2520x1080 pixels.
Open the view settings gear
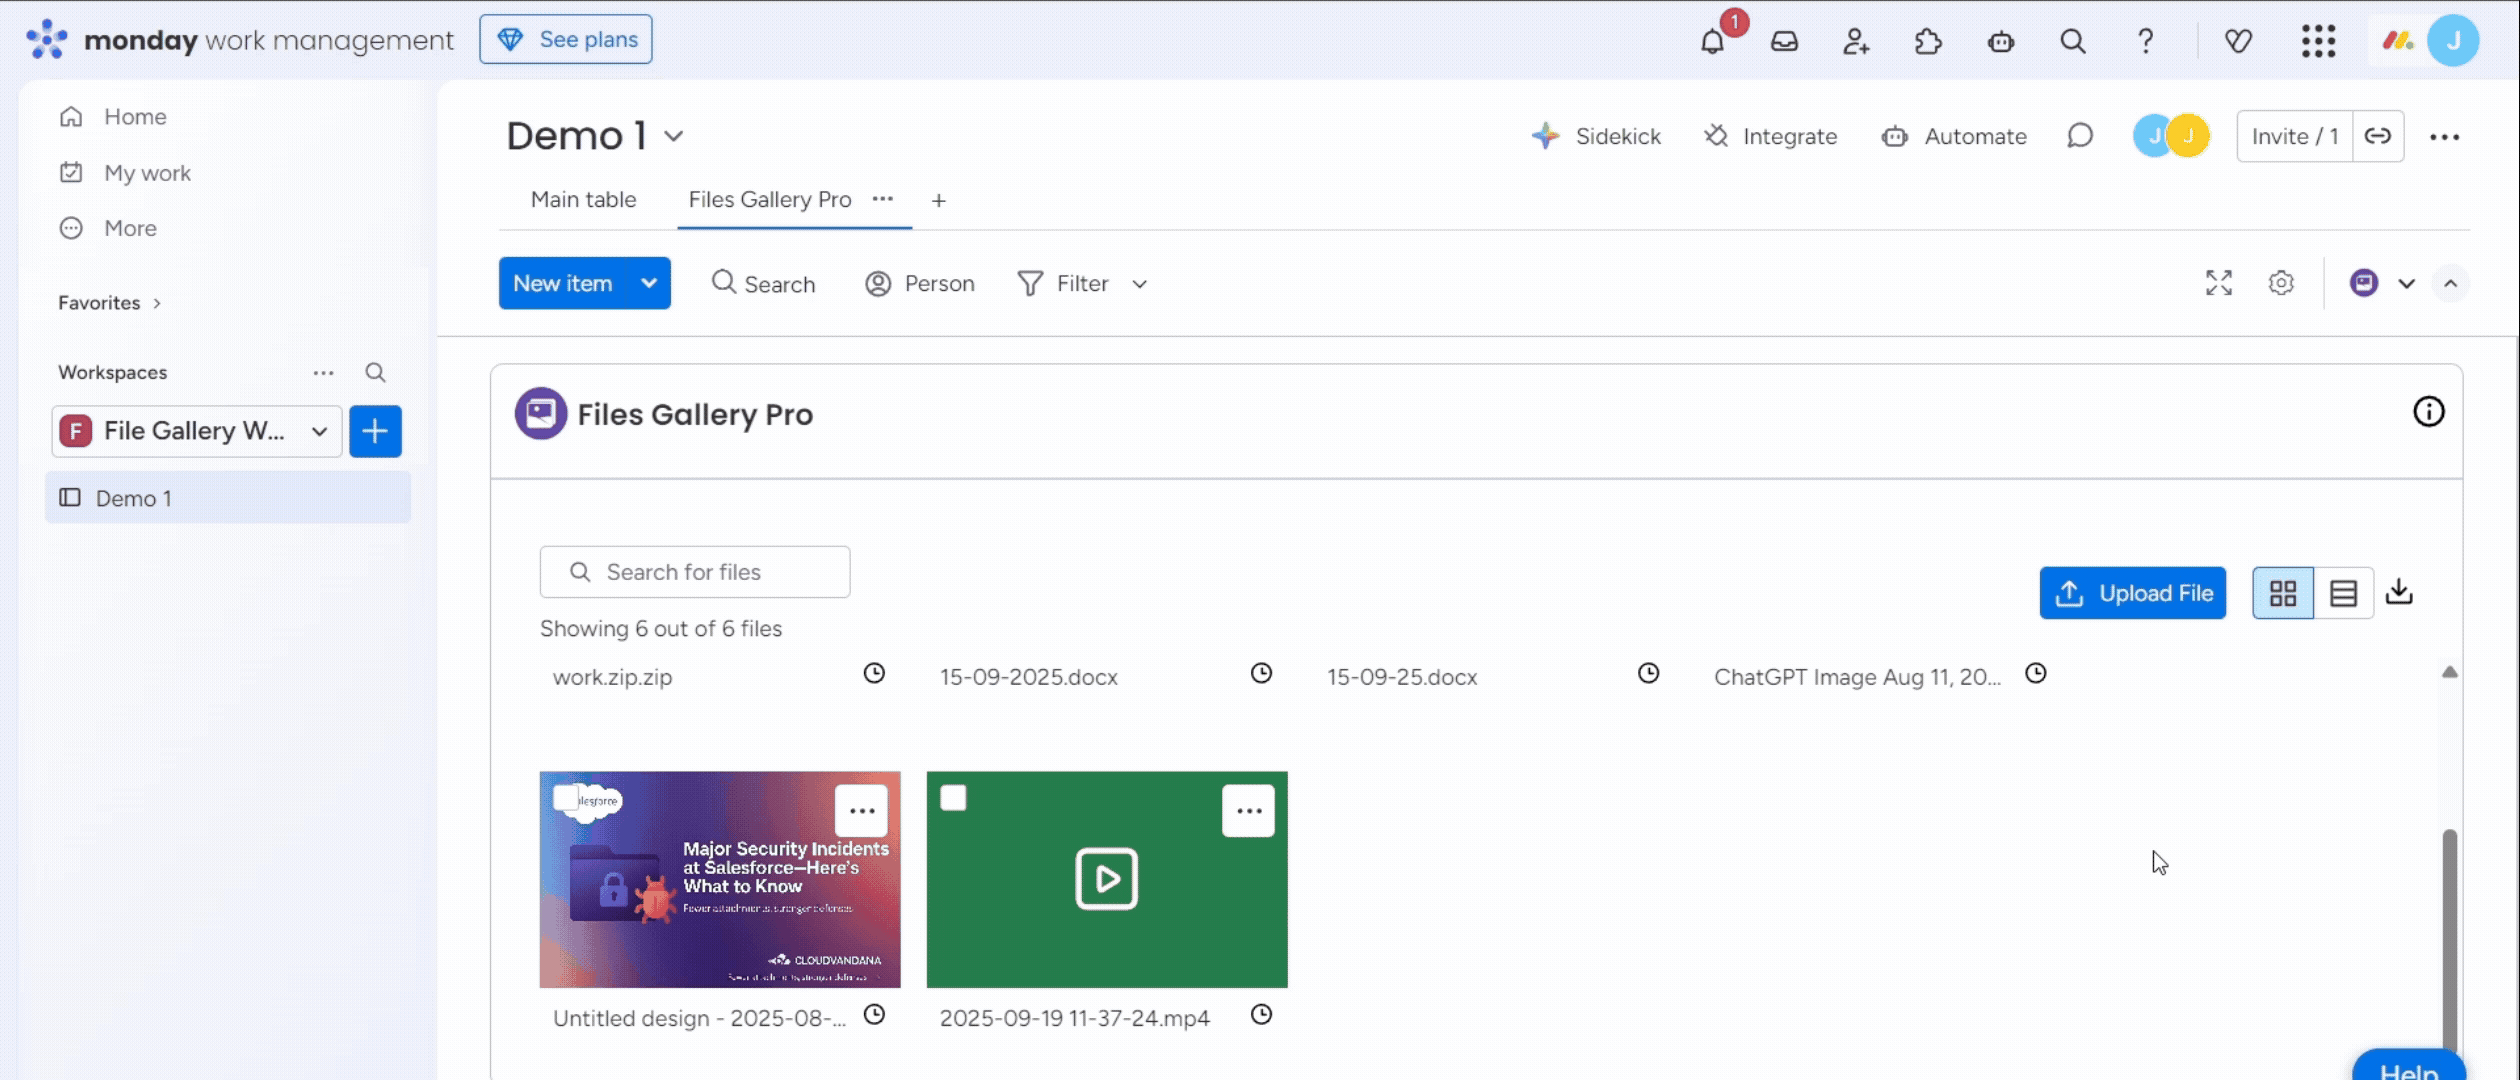(2281, 283)
